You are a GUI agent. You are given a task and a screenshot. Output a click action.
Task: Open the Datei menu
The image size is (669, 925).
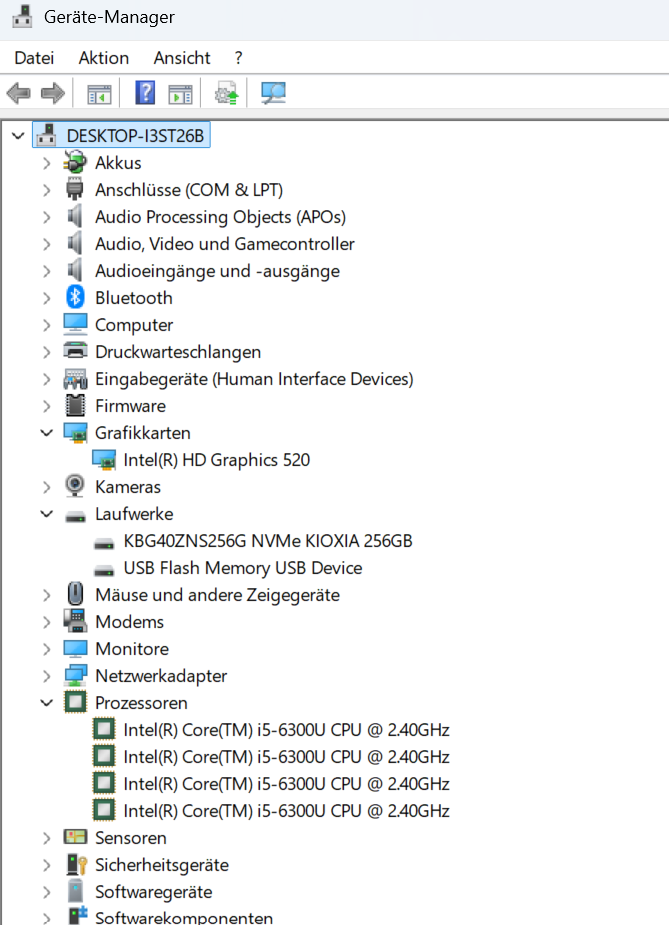coord(34,58)
